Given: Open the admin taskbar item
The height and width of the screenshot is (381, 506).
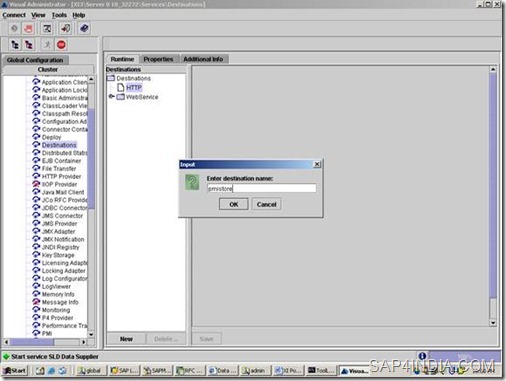Looking at the screenshot, I should [254, 370].
